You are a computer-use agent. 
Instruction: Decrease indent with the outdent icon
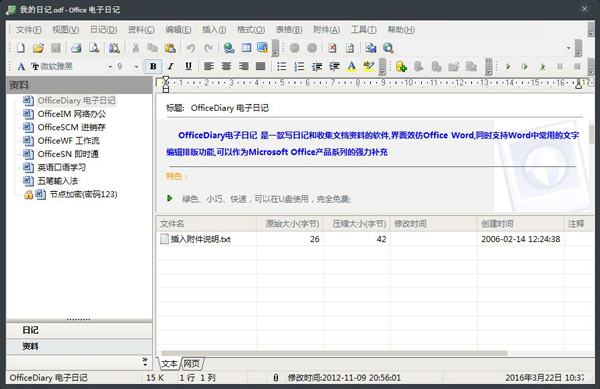(317, 67)
